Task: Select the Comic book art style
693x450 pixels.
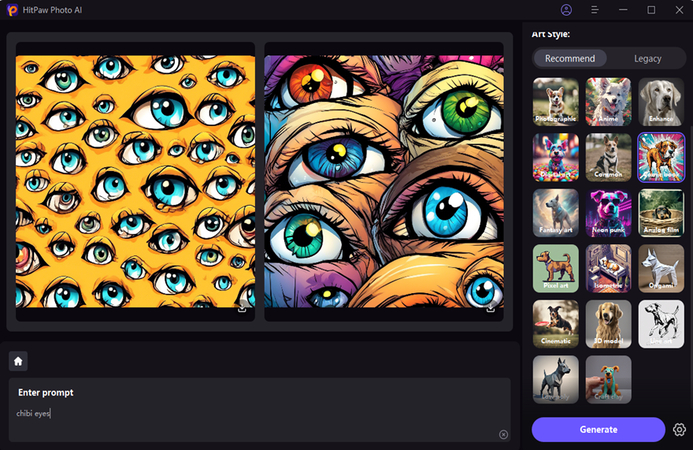Action: pos(661,157)
